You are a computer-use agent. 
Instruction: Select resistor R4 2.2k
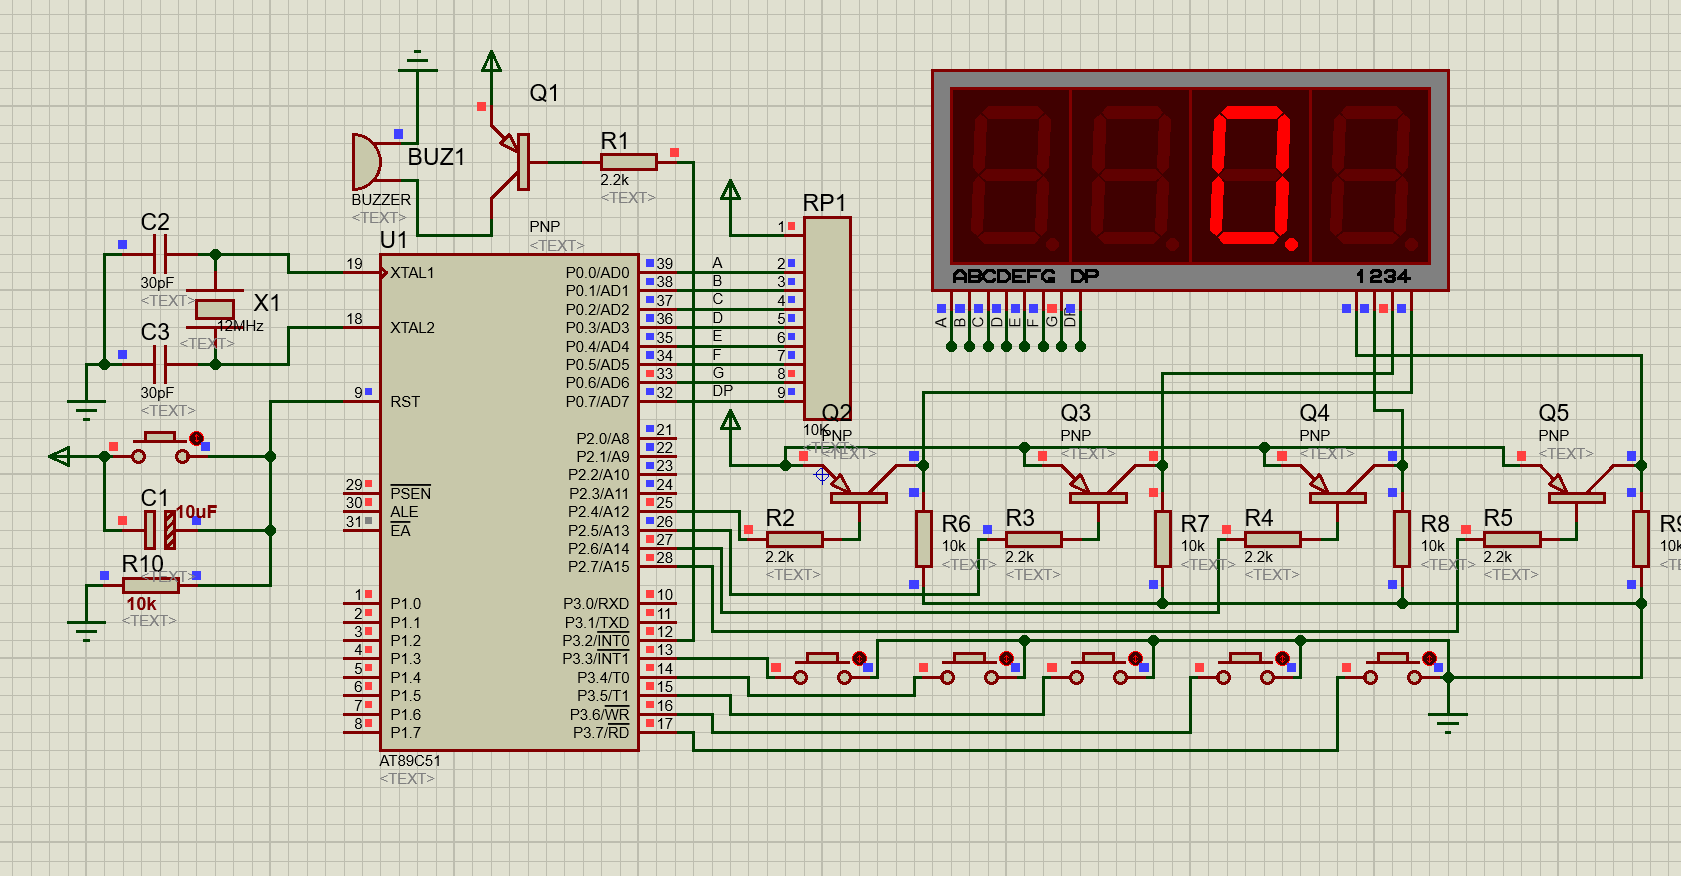point(1272,539)
